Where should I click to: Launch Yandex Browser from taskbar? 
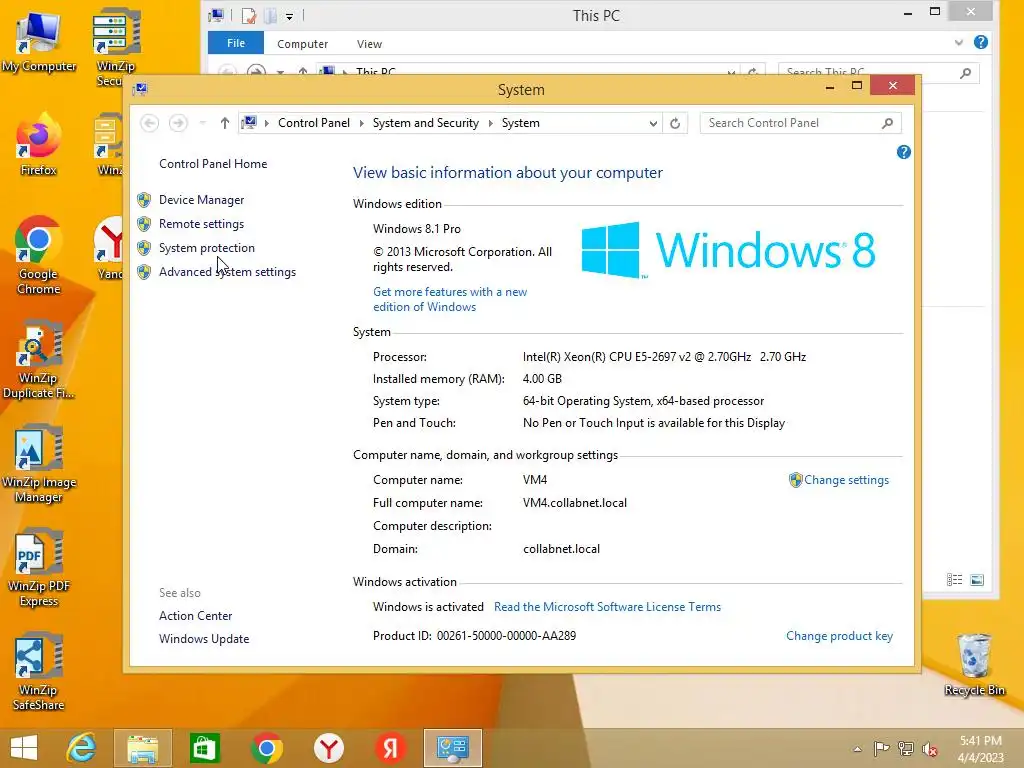point(328,748)
